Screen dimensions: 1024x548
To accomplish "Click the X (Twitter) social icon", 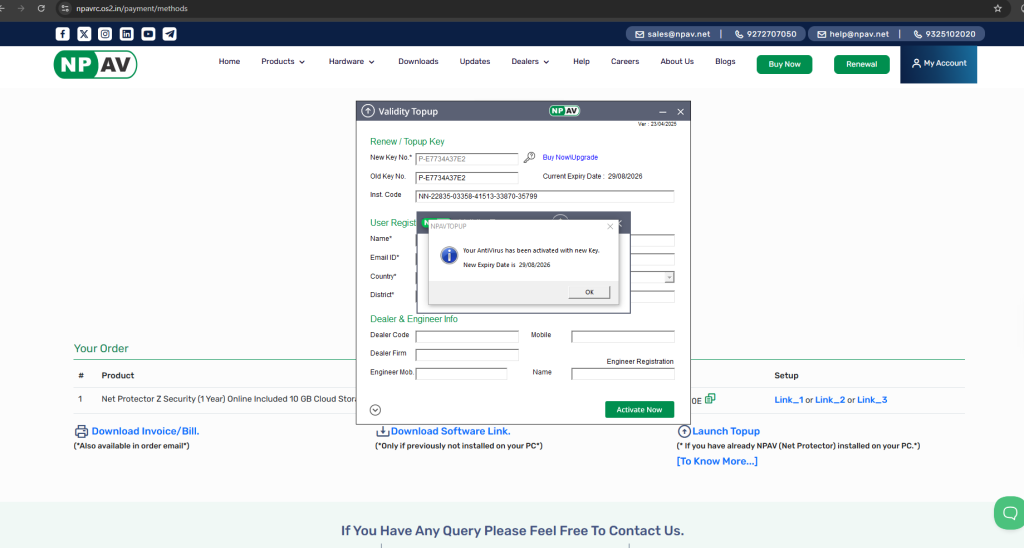I will [x=84, y=33].
